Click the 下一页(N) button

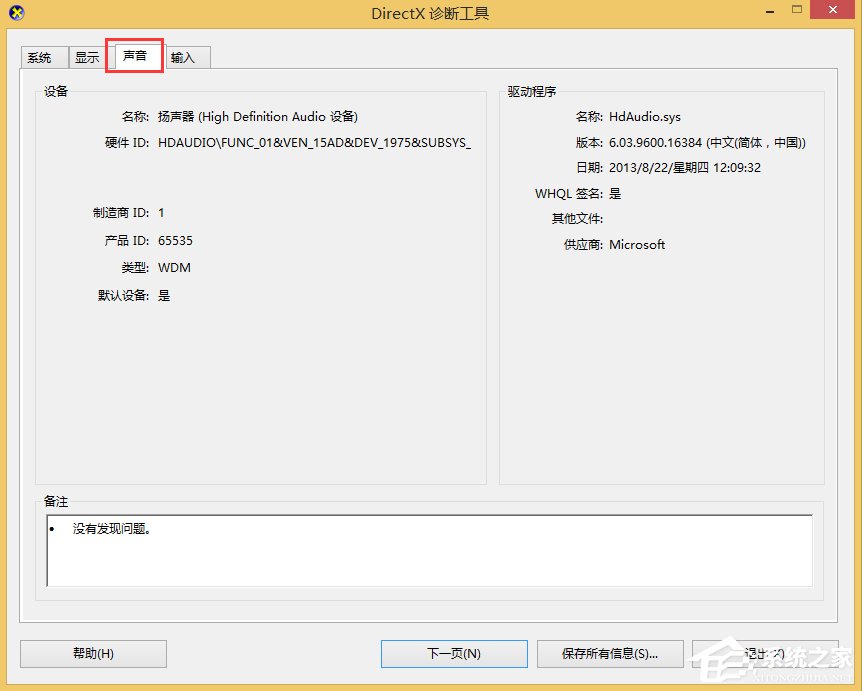[x=454, y=654]
